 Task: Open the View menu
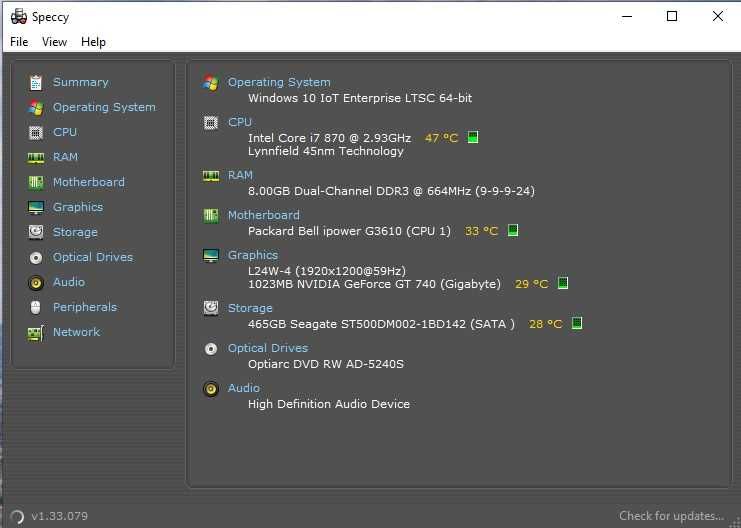click(54, 42)
